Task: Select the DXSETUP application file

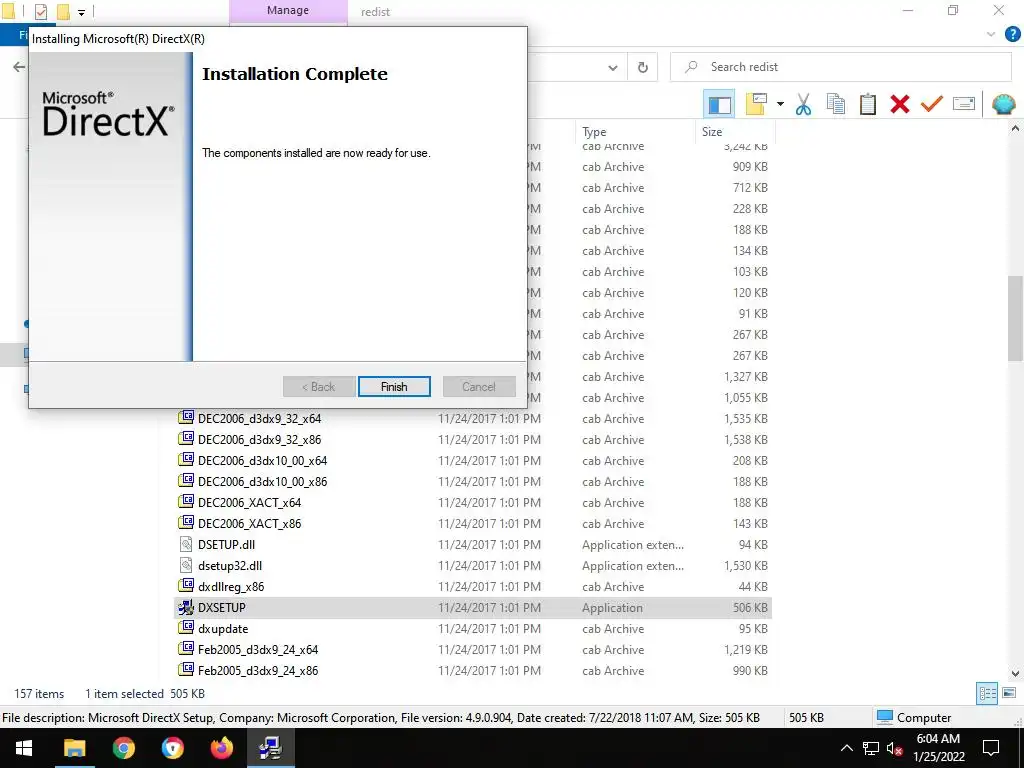Action: coord(473,607)
